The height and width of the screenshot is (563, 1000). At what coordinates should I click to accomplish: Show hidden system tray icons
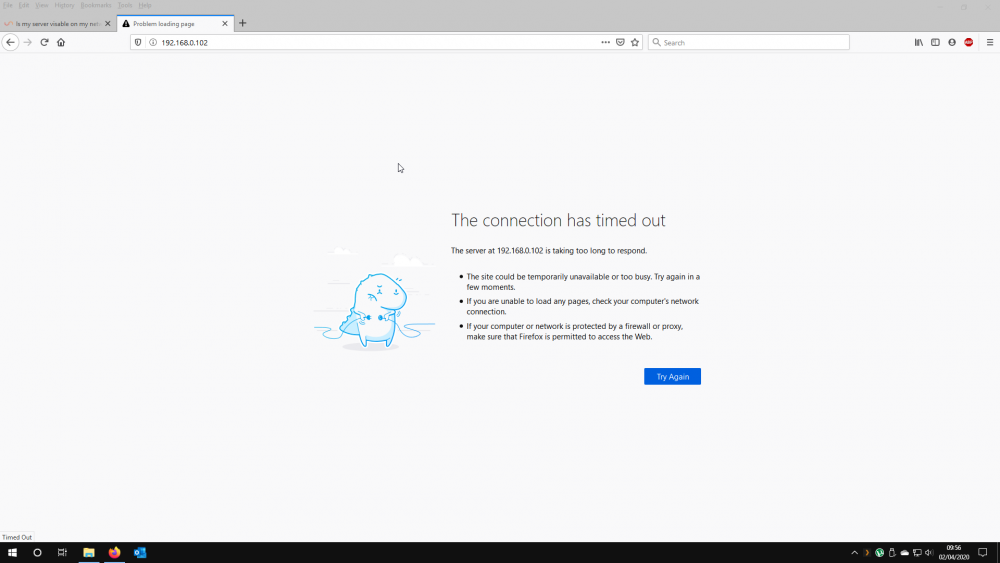point(855,553)
